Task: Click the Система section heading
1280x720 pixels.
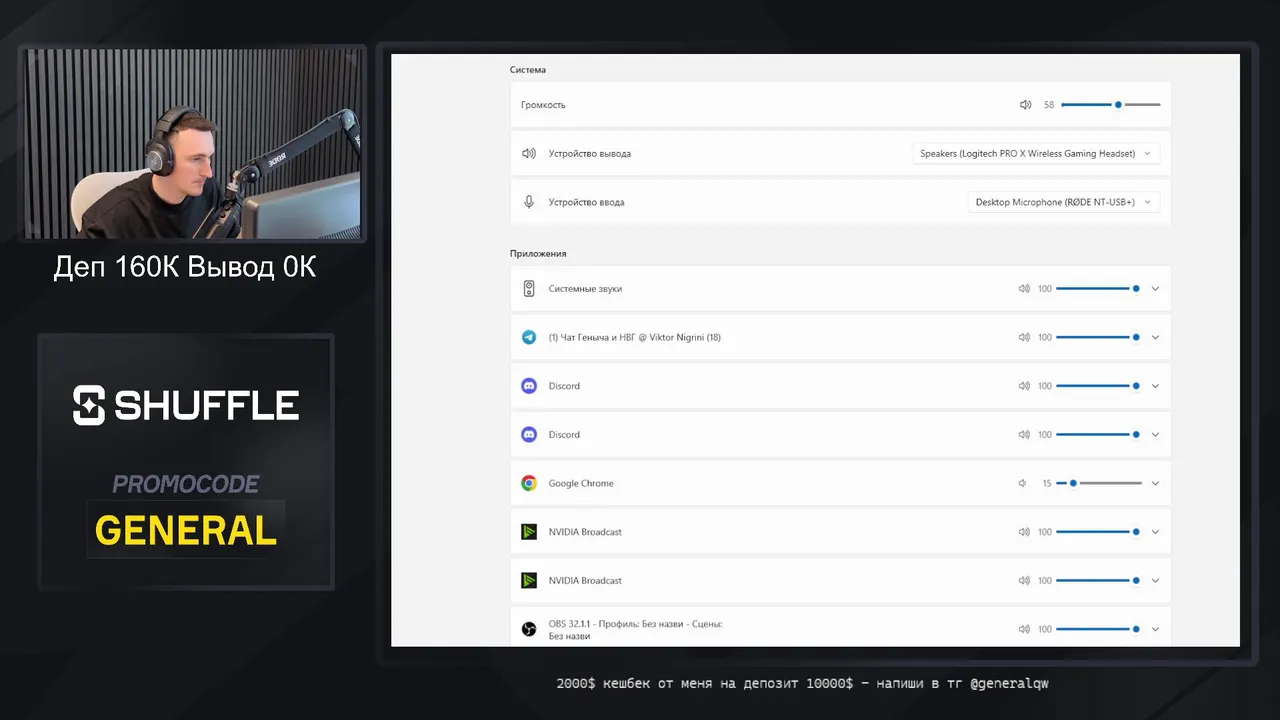Action: coord(528,70)
